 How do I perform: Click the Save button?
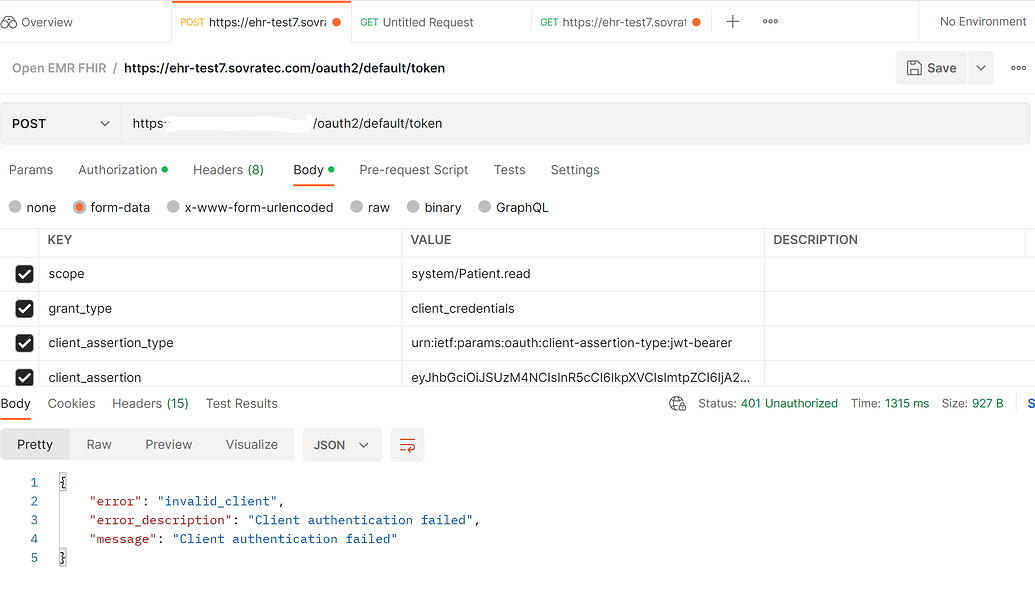coord(931,67)
